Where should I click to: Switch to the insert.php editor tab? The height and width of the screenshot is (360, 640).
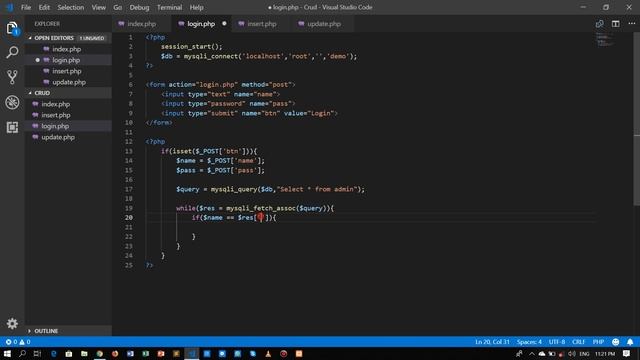point(261,24)
